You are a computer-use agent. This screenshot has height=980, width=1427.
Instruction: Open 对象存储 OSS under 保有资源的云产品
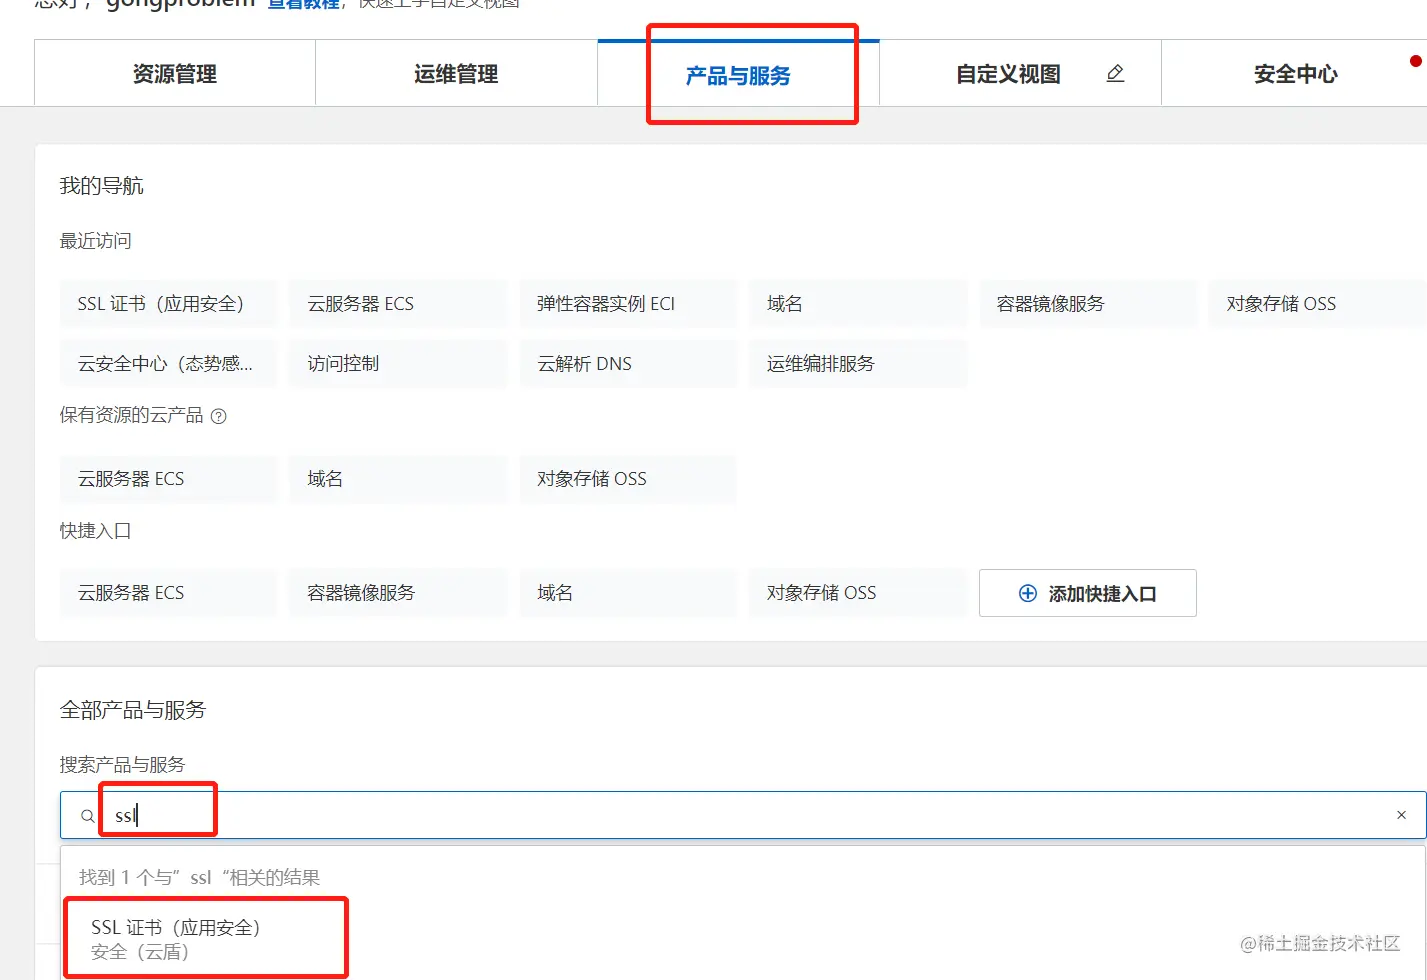click(x=628, y=479)
